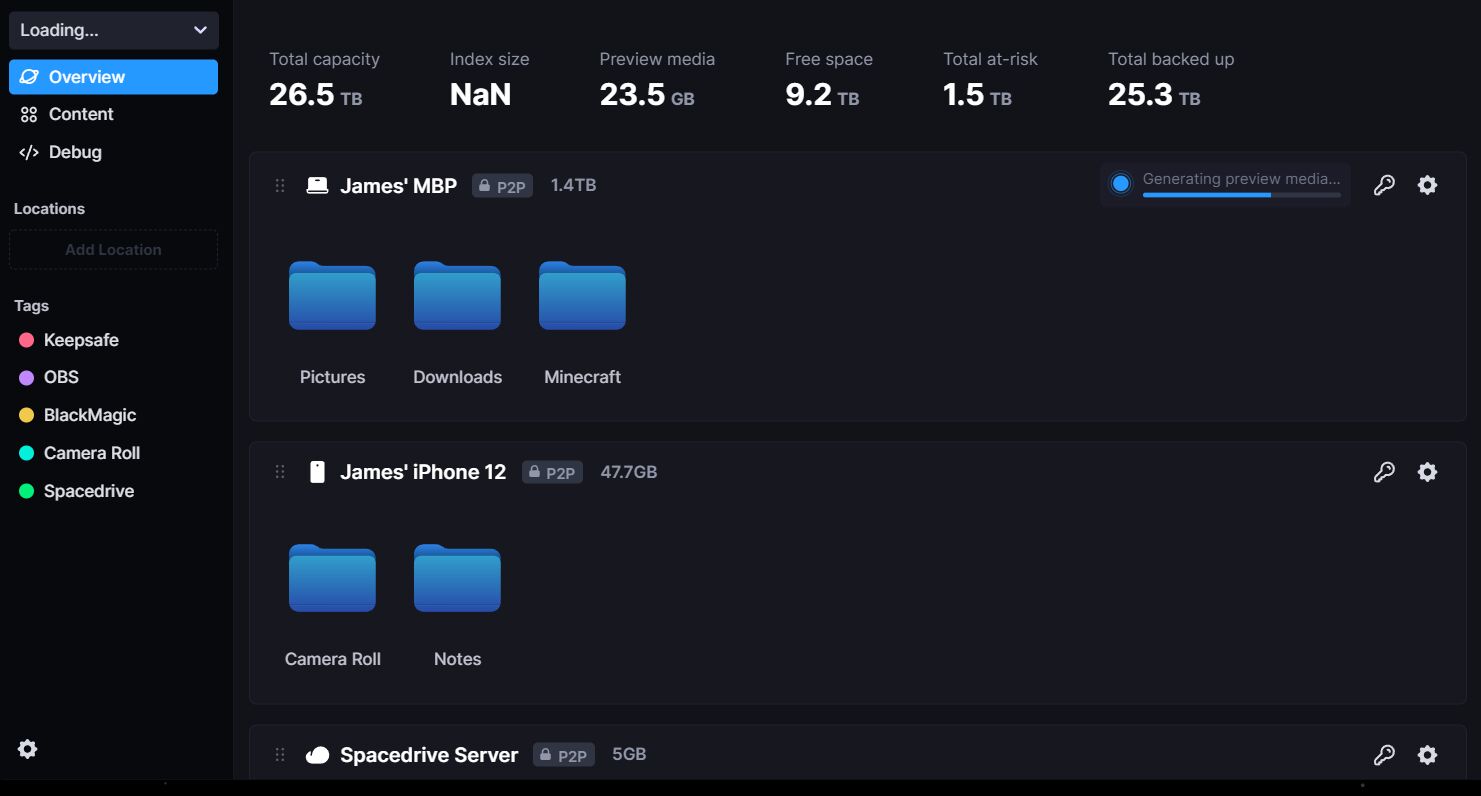The width and height of the screenshot is (1481, 796).
Task: Click the Debug code icon
Action: (29, 153)
